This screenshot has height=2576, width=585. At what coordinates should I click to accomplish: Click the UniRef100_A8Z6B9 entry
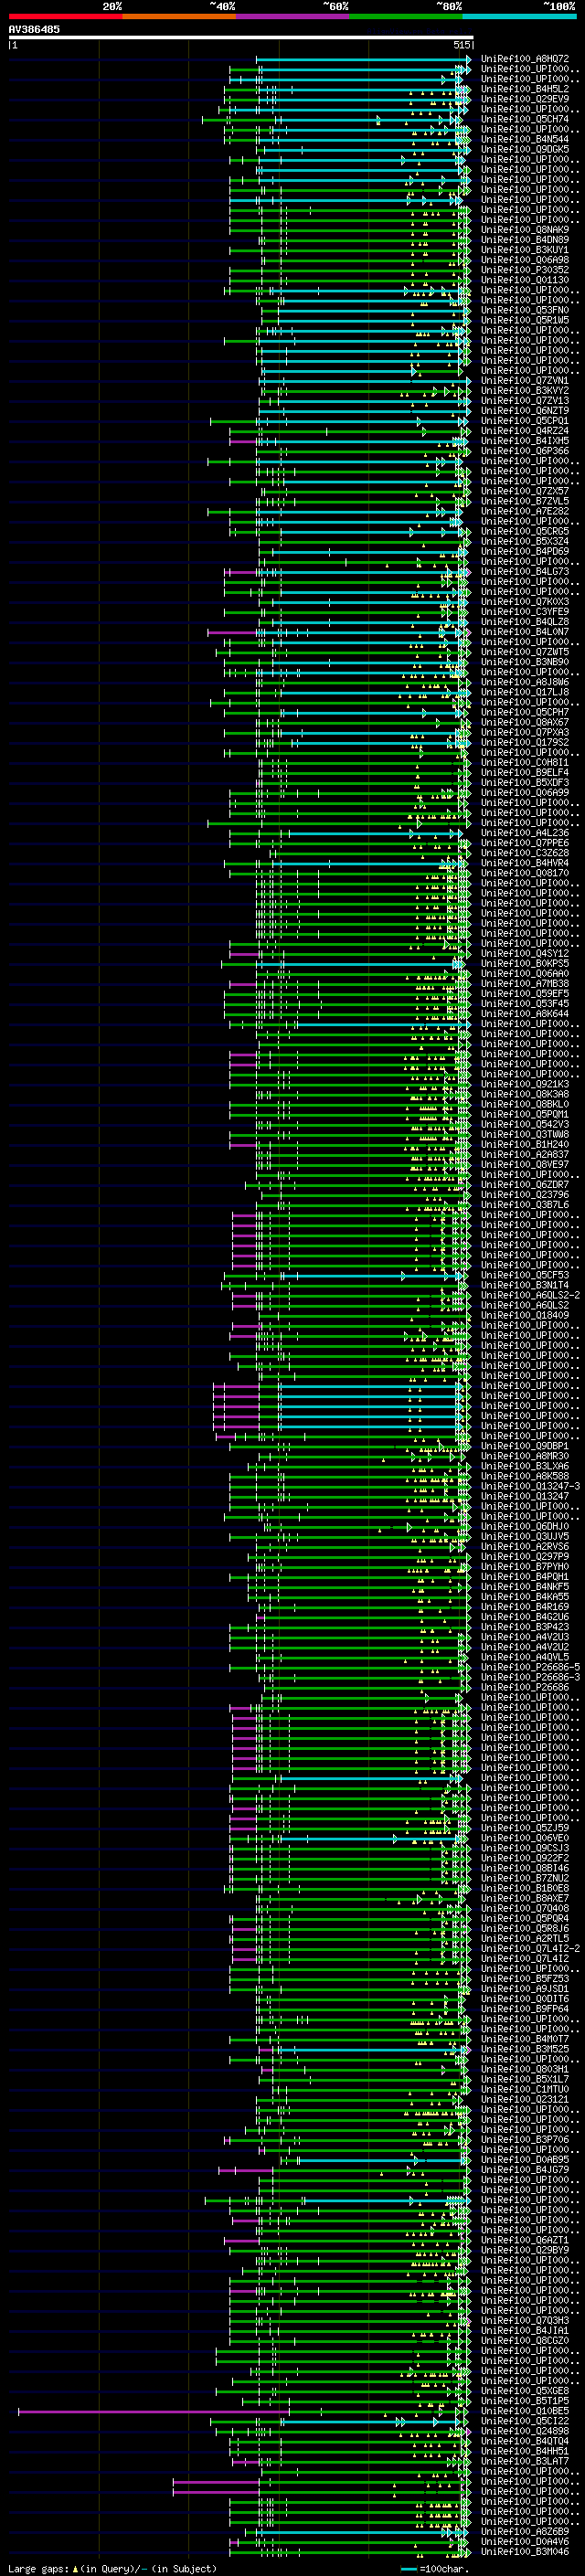[x=525, y=2531]
